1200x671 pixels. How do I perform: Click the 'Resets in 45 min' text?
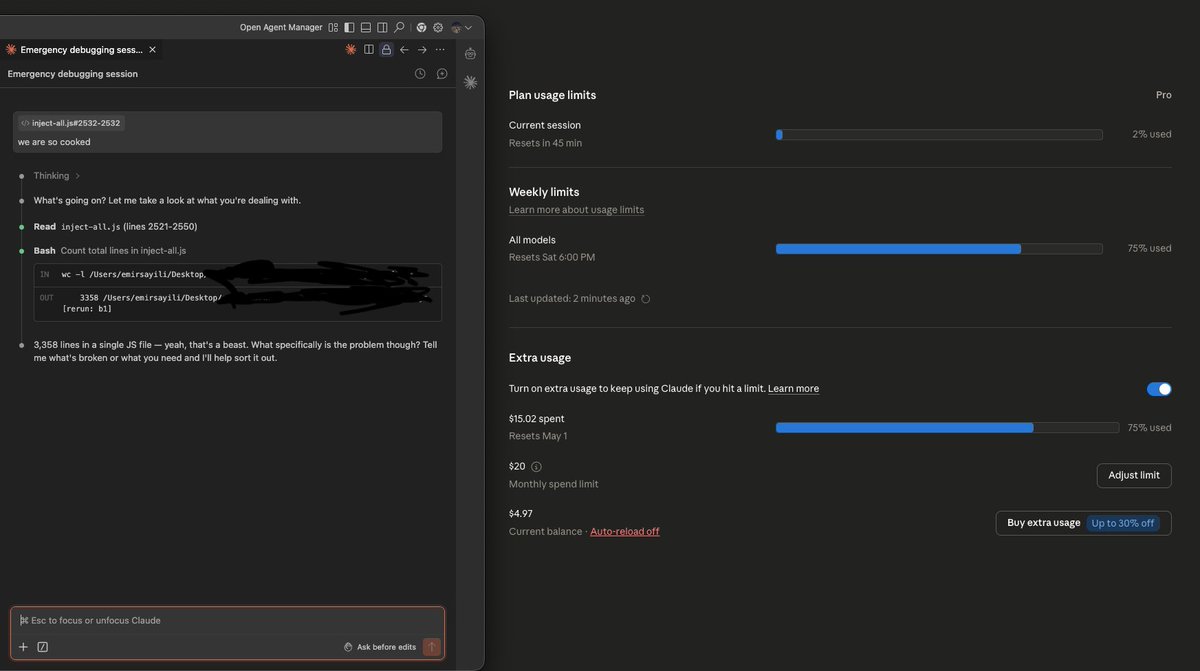point(545,143)
